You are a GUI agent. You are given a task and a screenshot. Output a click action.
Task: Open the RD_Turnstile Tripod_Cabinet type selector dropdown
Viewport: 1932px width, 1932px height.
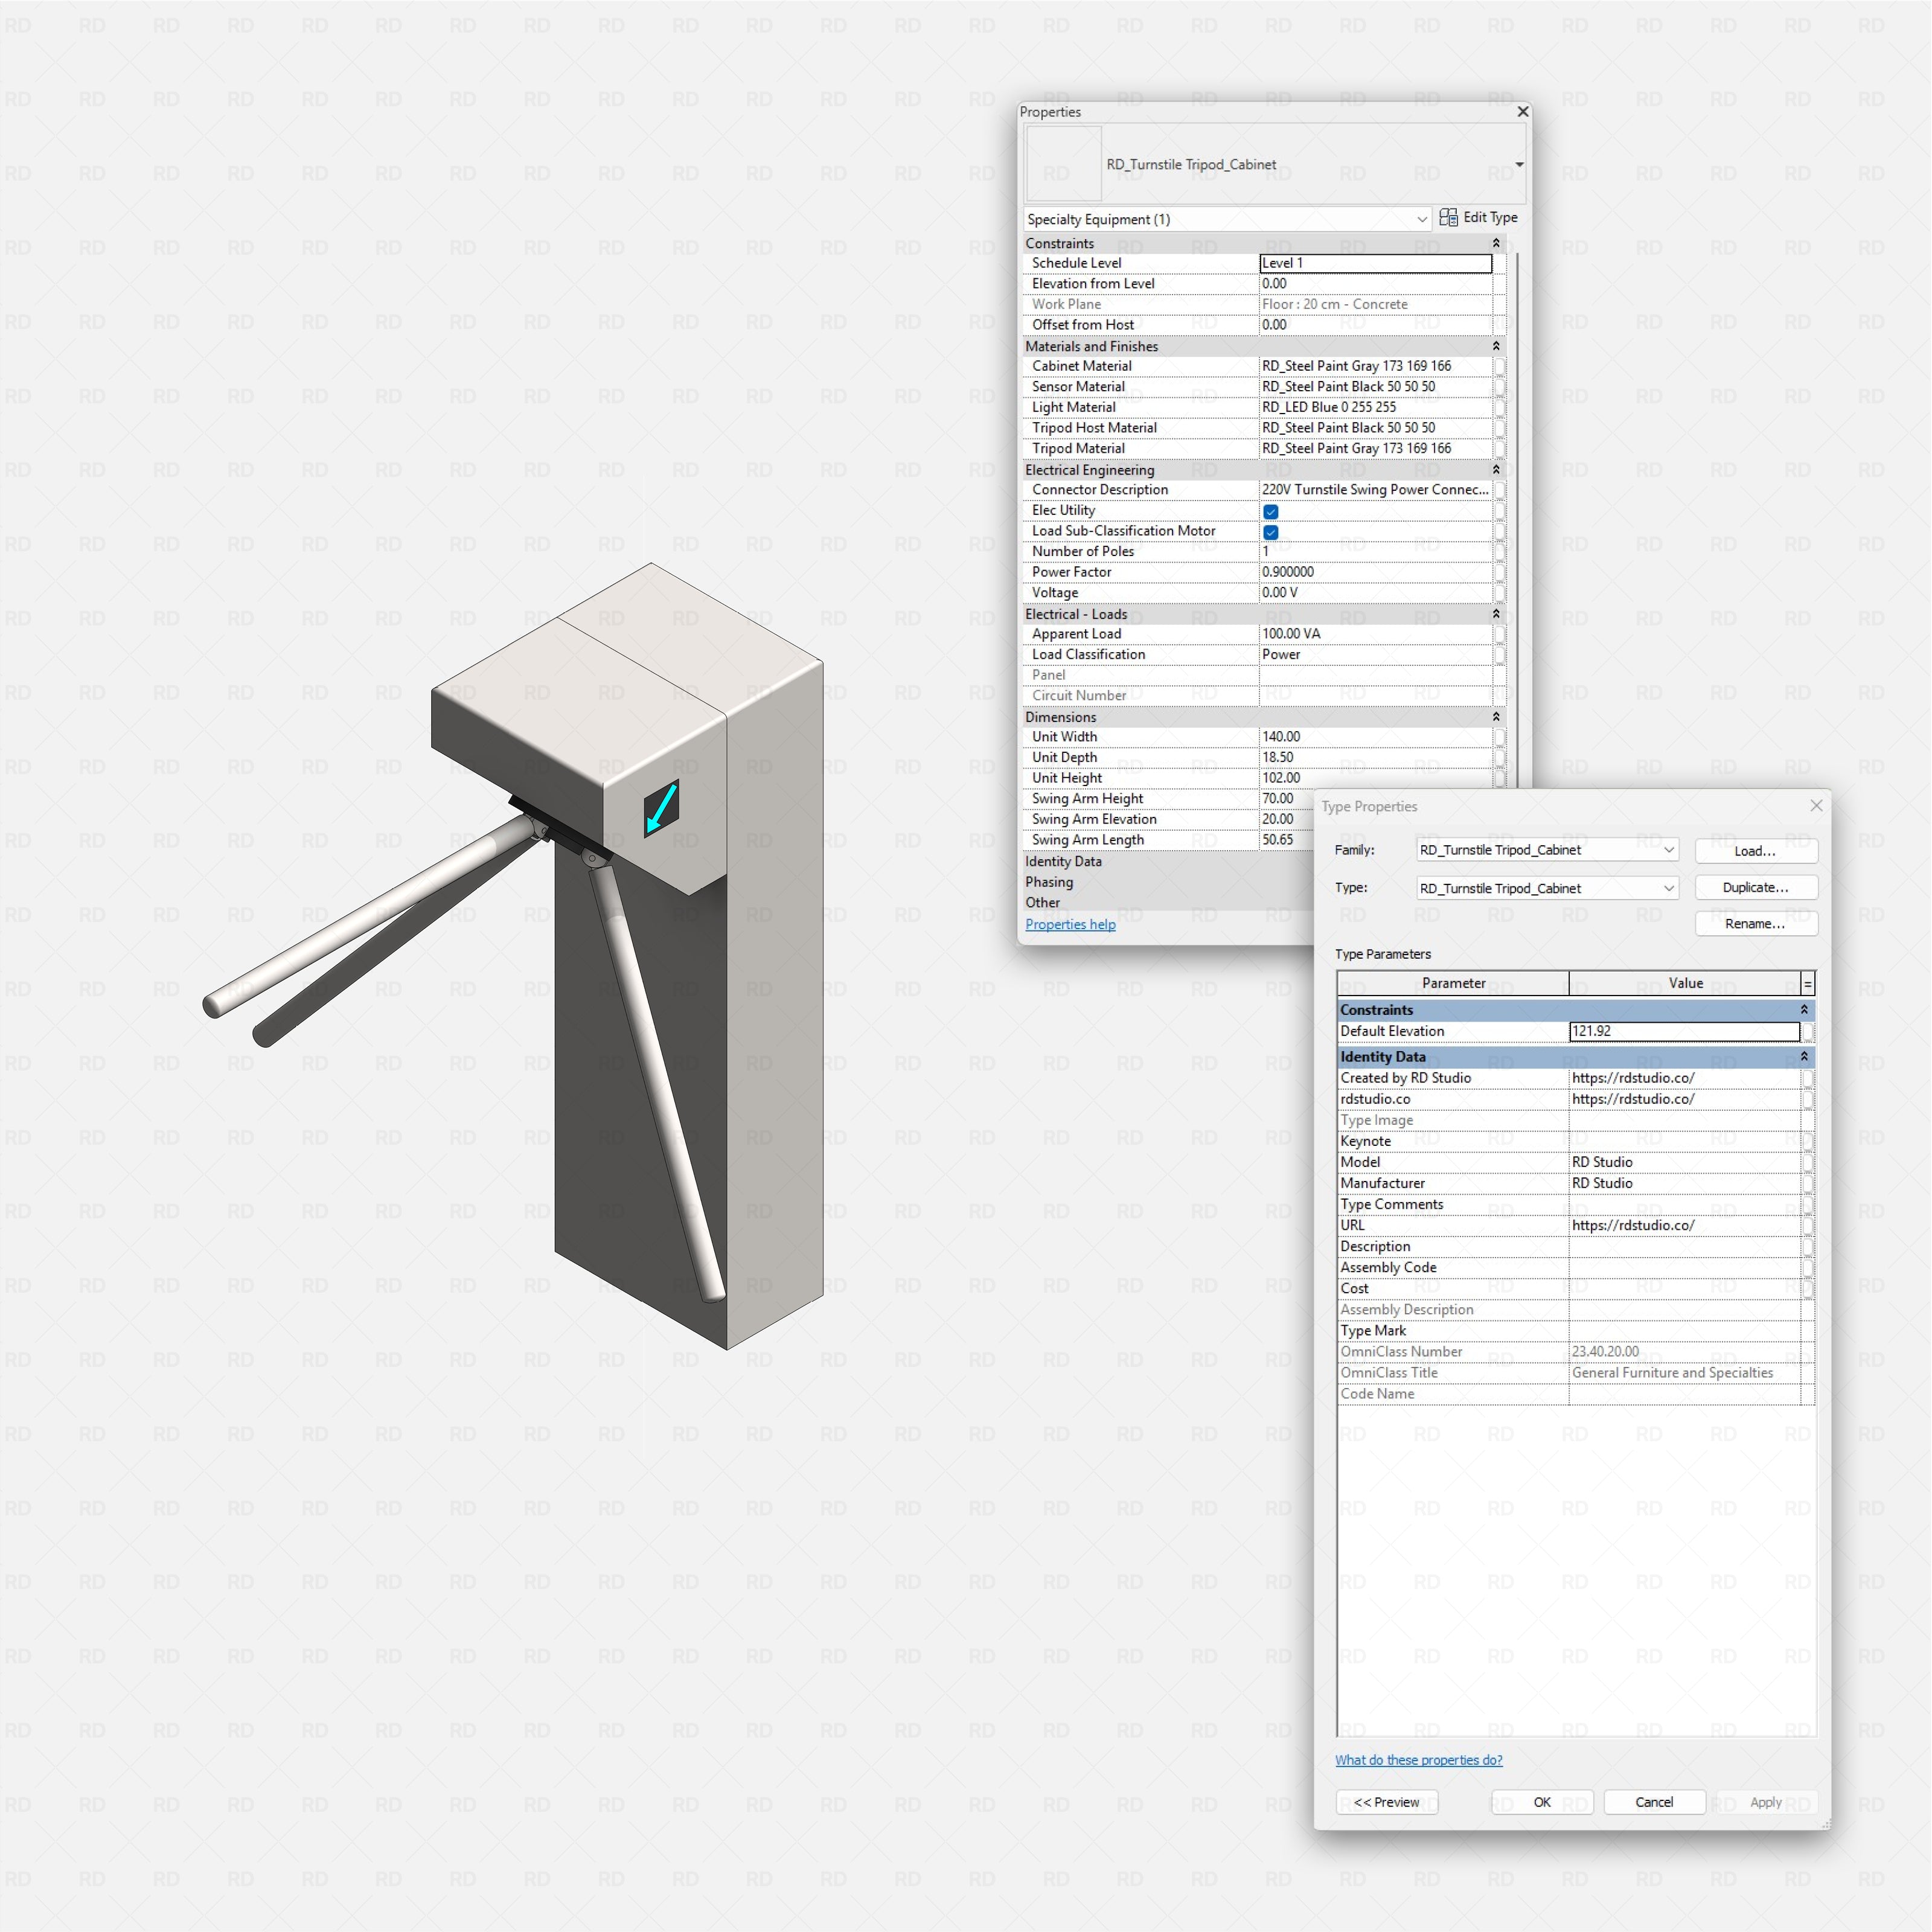click(1518, 165)
